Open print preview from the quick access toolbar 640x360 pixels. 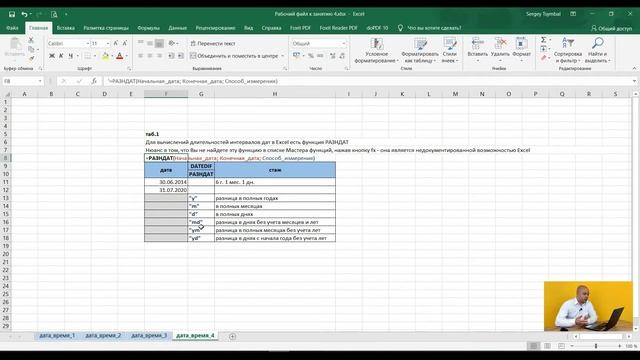coord(54,14)
